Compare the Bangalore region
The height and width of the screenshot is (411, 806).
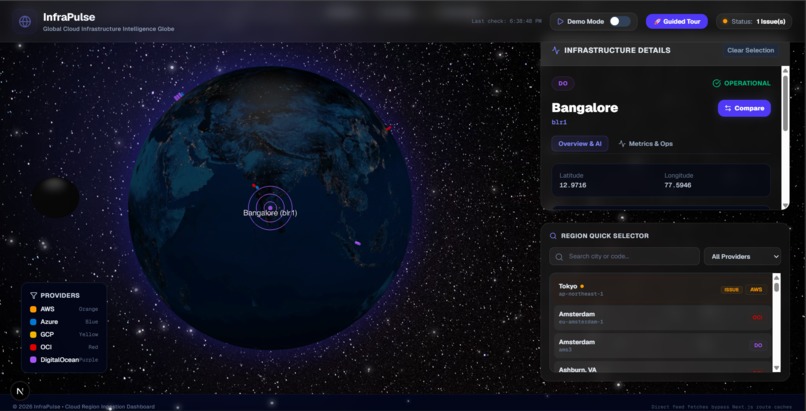(744, 108)
